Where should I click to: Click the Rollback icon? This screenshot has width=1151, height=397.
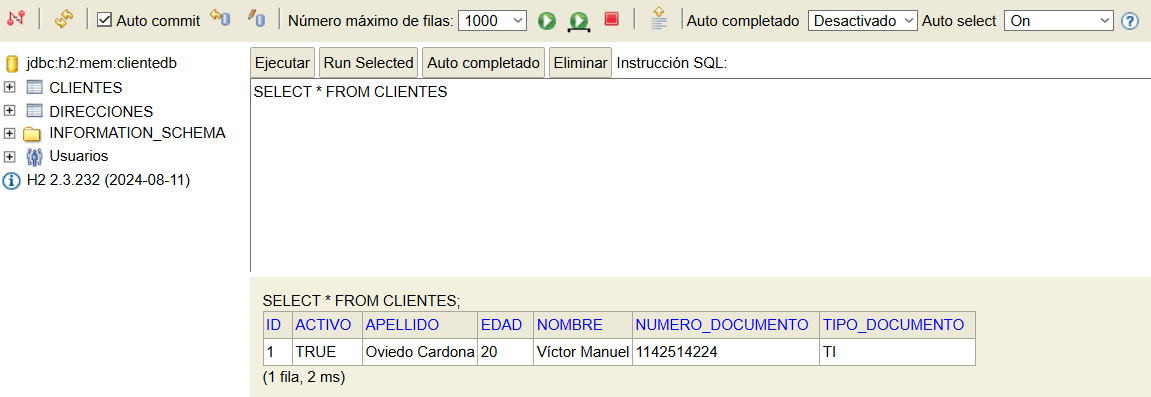pyautogui.click(x=219, y=18)
